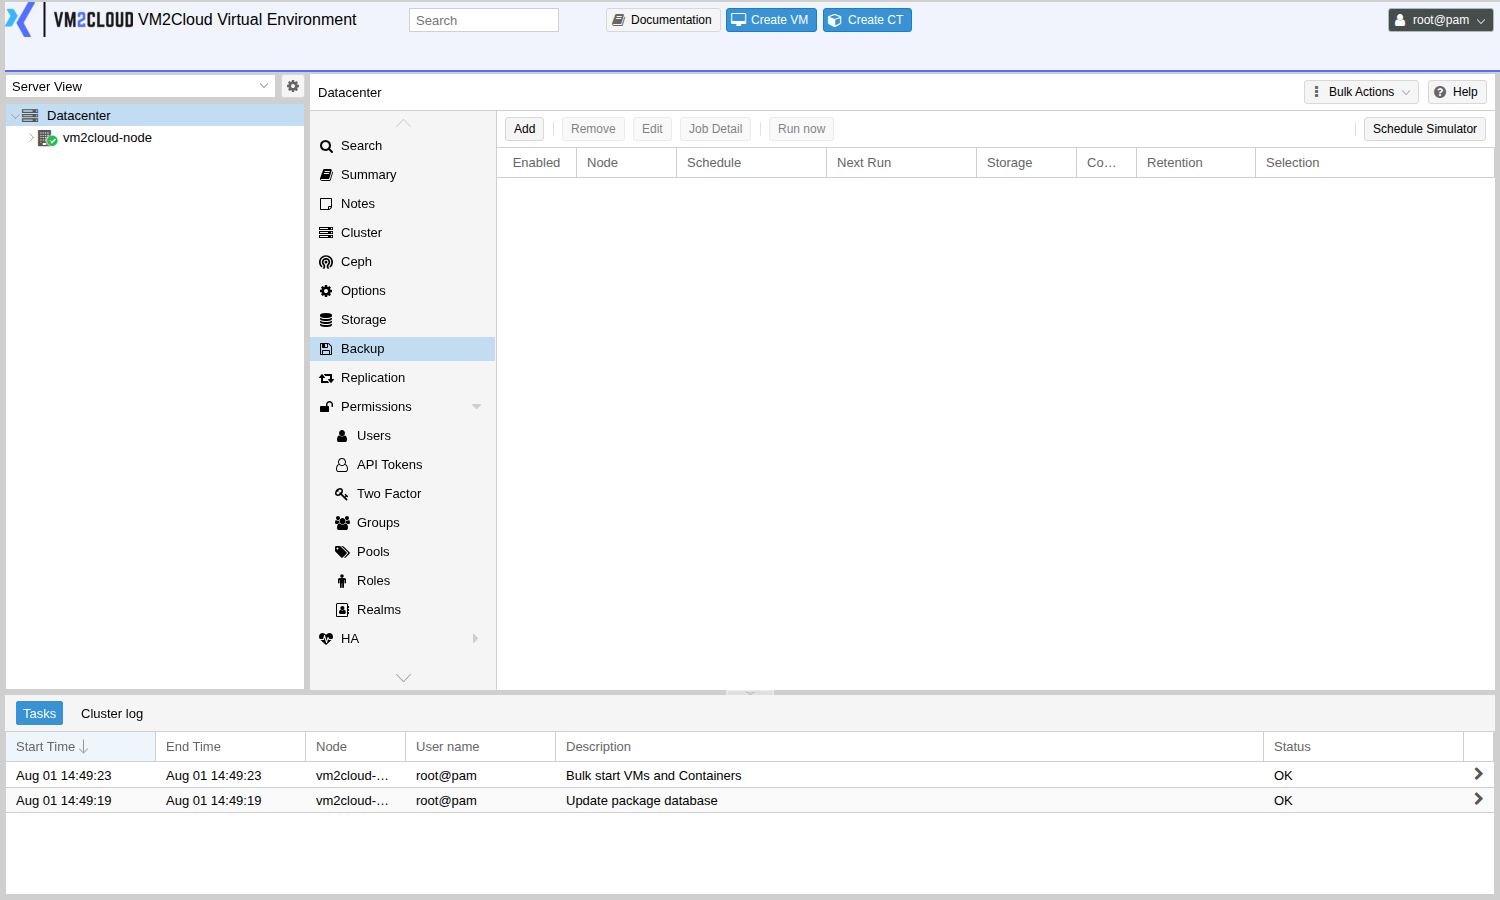The width and height of the screenshot is (1500, 900).
Task: Open the Storage menu entry
Action: pyautogui.click(x=402, y=320)
